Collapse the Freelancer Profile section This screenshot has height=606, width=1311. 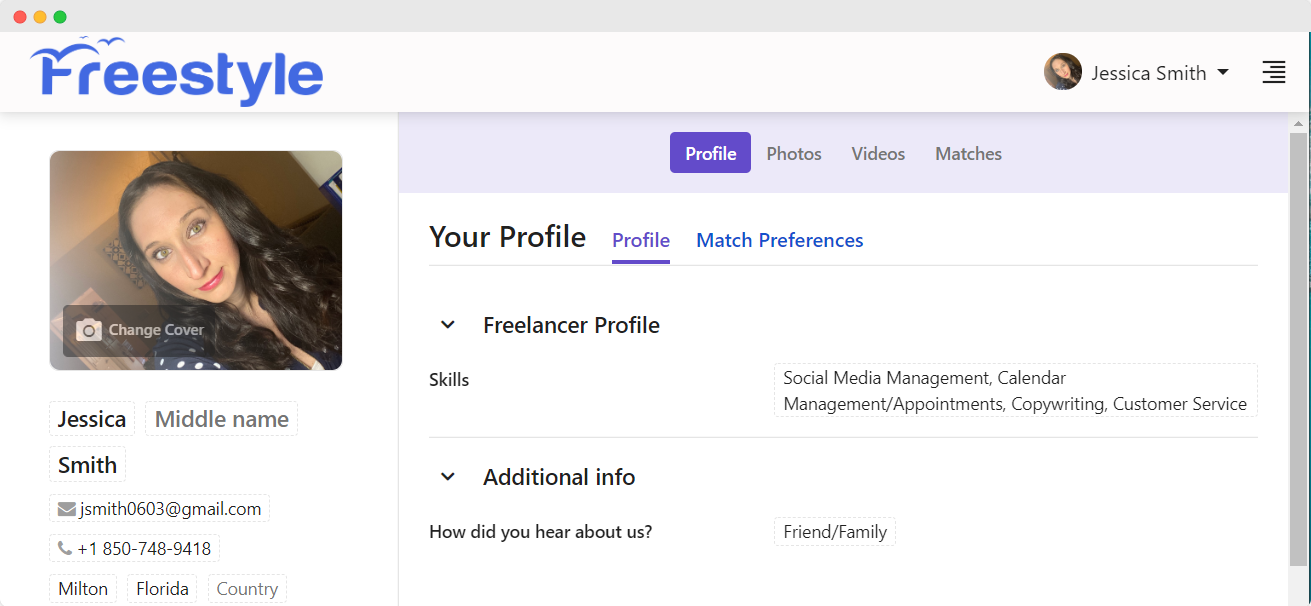point(448,325)
